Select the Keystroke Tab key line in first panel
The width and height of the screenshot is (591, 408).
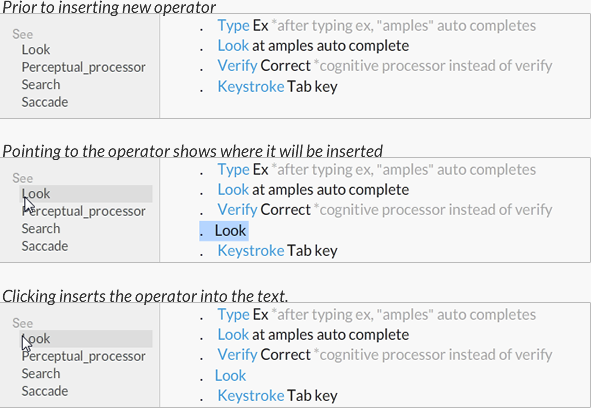[277, 87]
